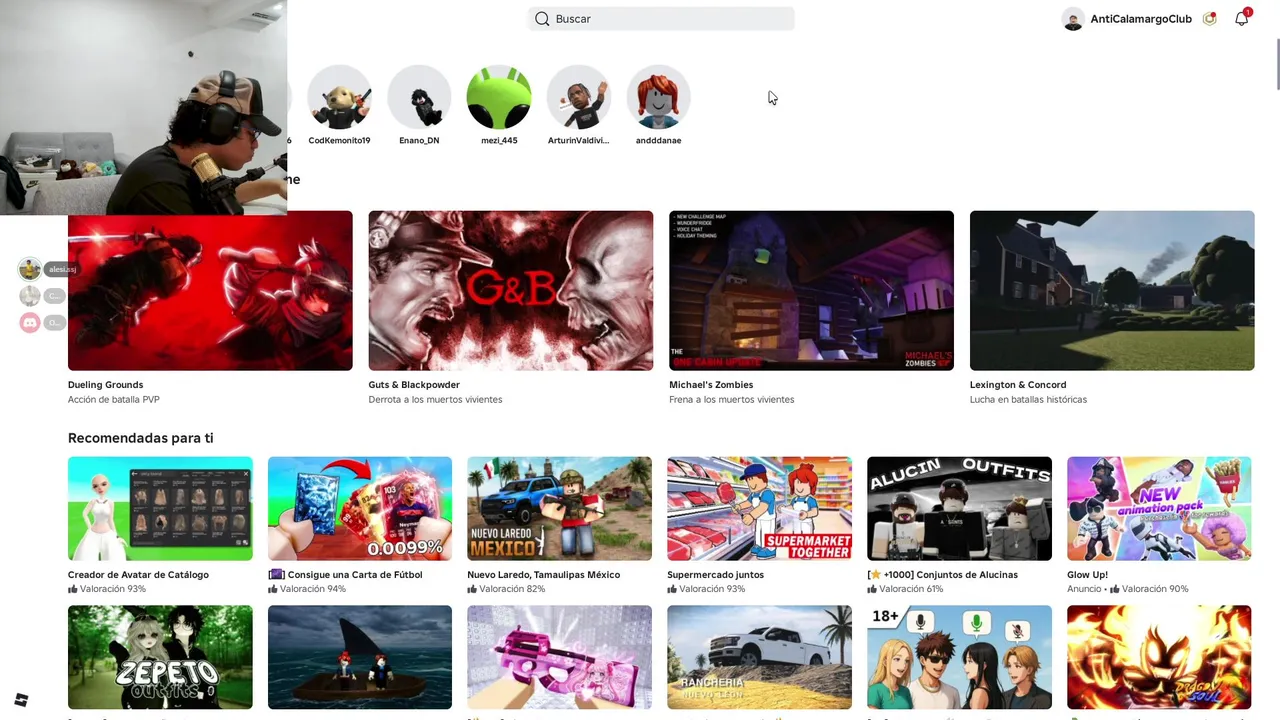1280x720 pixels.
Task: Open Lexington & Concord game thumbnail
Action: tap(1112, 290)
